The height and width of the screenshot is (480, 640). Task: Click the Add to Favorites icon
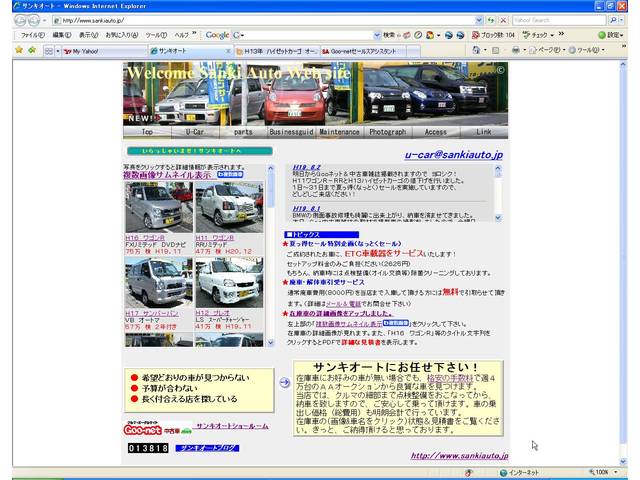[32, 50]
